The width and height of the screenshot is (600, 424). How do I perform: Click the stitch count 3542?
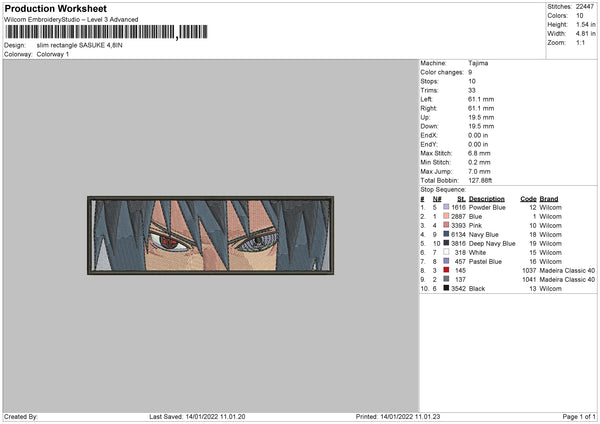click(458, 289)
